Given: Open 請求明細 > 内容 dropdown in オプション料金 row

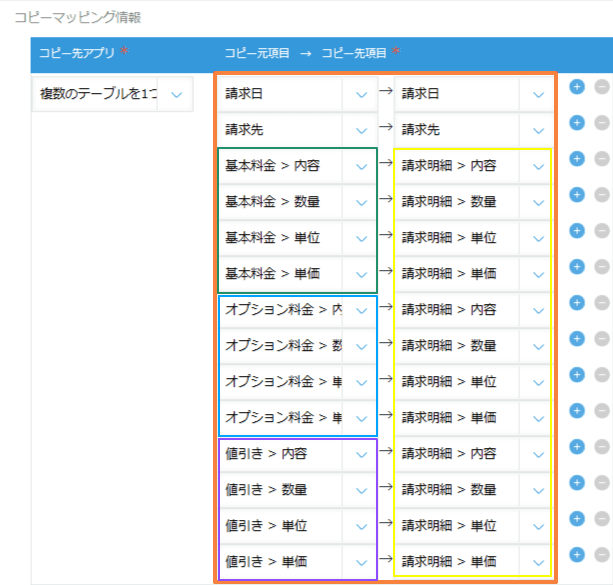Looking at the screenshot, I should 474,310.
